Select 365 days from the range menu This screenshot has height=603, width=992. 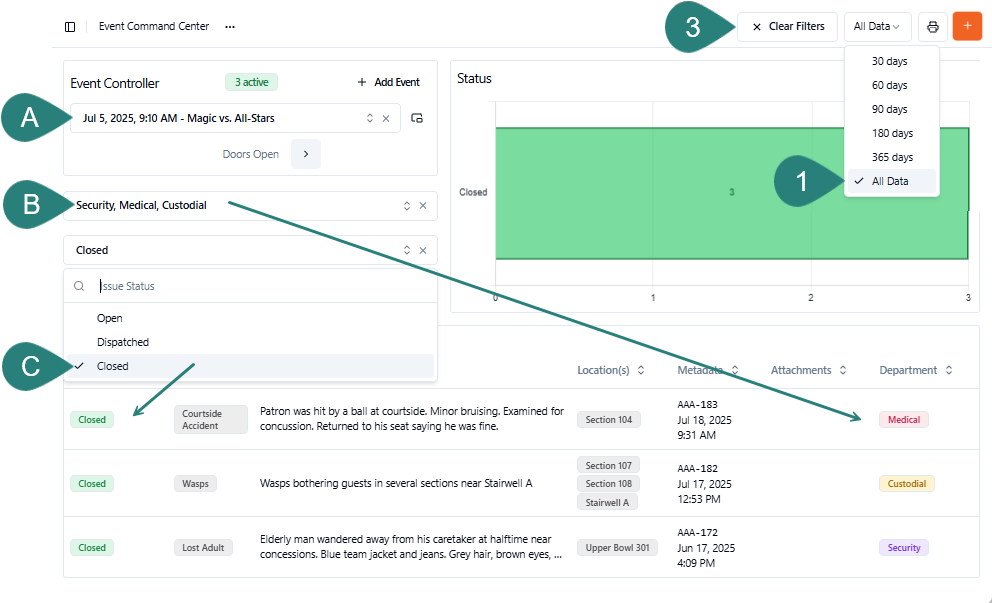coord(892,157)
